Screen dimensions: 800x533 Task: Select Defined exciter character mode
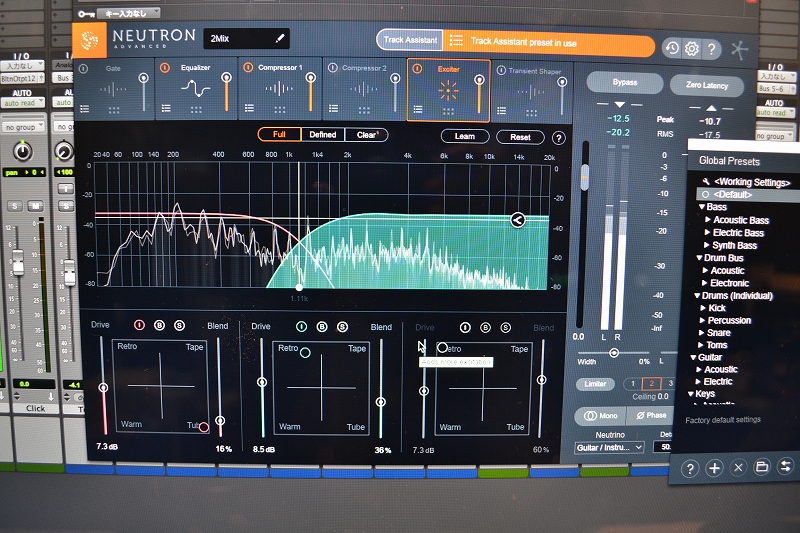(x=322, y=135)
